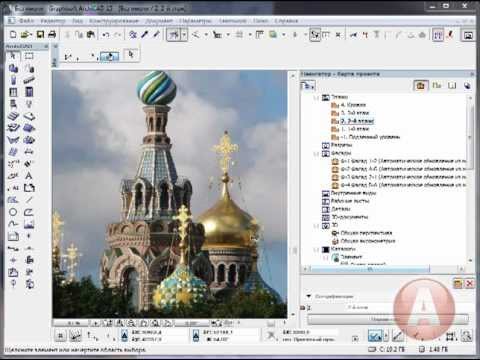The height and width of the screenshot is (360, 480).
Task: Click the Settings button below Navigator properties
Action: (388, 319)
